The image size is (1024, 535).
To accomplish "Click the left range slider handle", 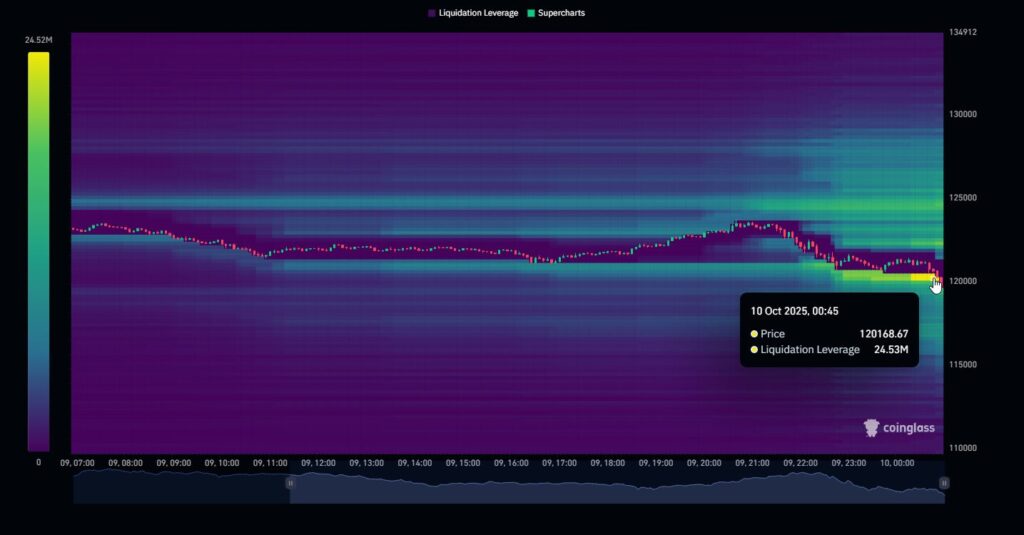I will 291,483.
